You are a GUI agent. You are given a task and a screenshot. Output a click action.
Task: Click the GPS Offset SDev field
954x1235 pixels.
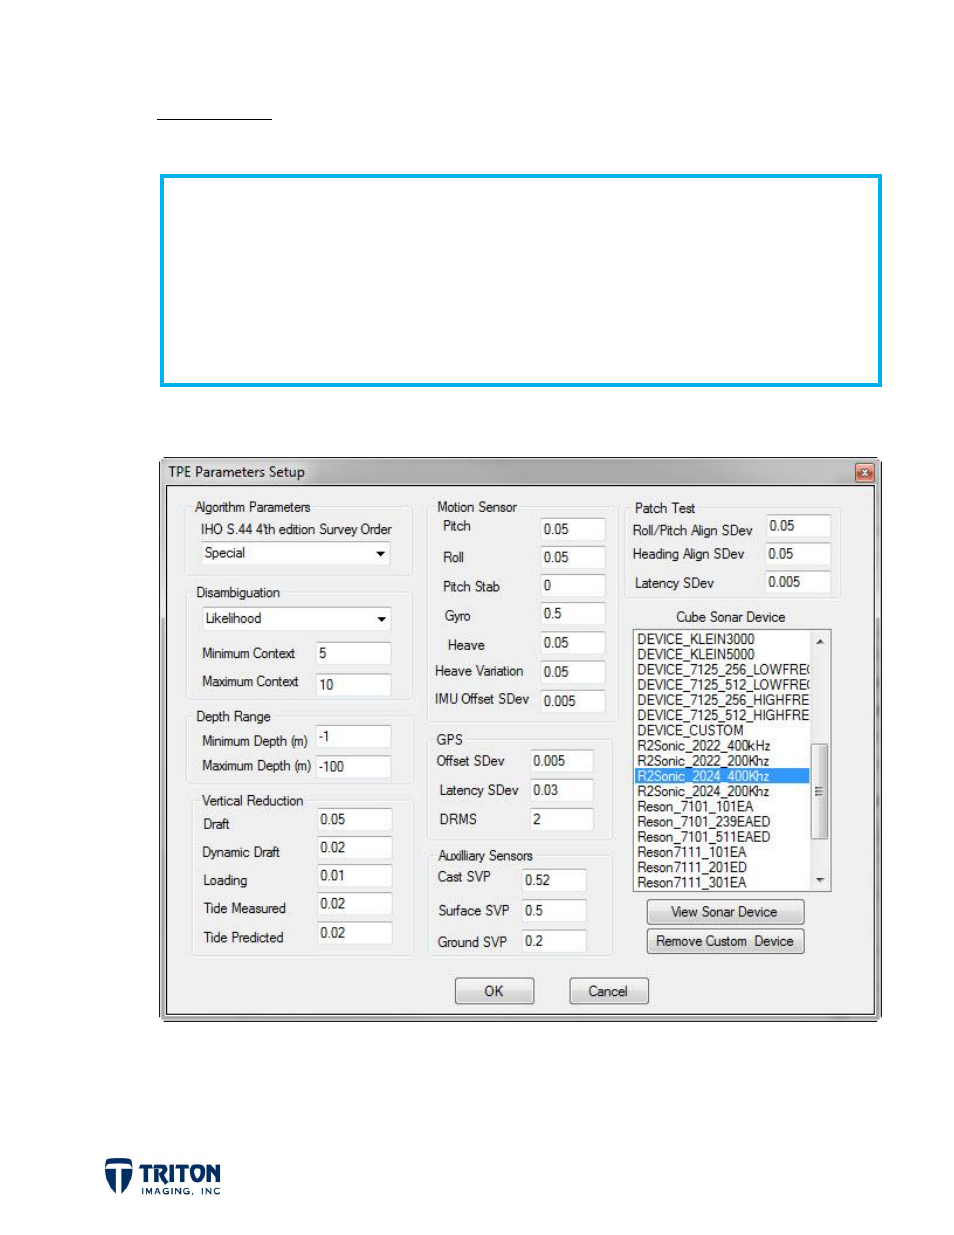(x=562, y=761)
